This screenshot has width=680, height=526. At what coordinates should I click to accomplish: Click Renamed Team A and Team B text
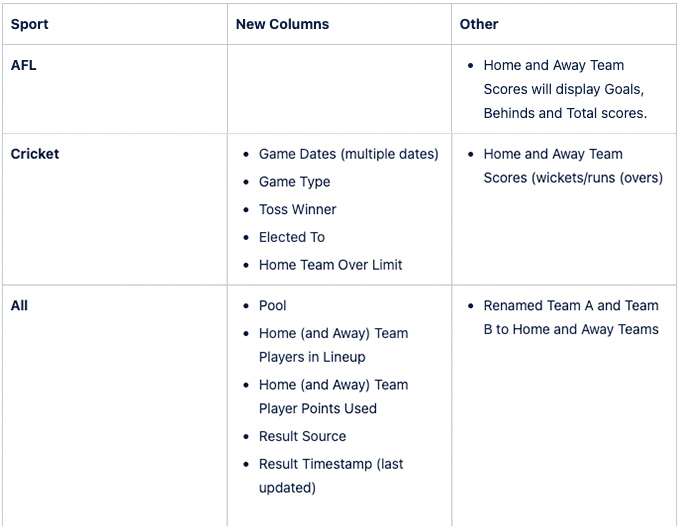tap(571, 317)
